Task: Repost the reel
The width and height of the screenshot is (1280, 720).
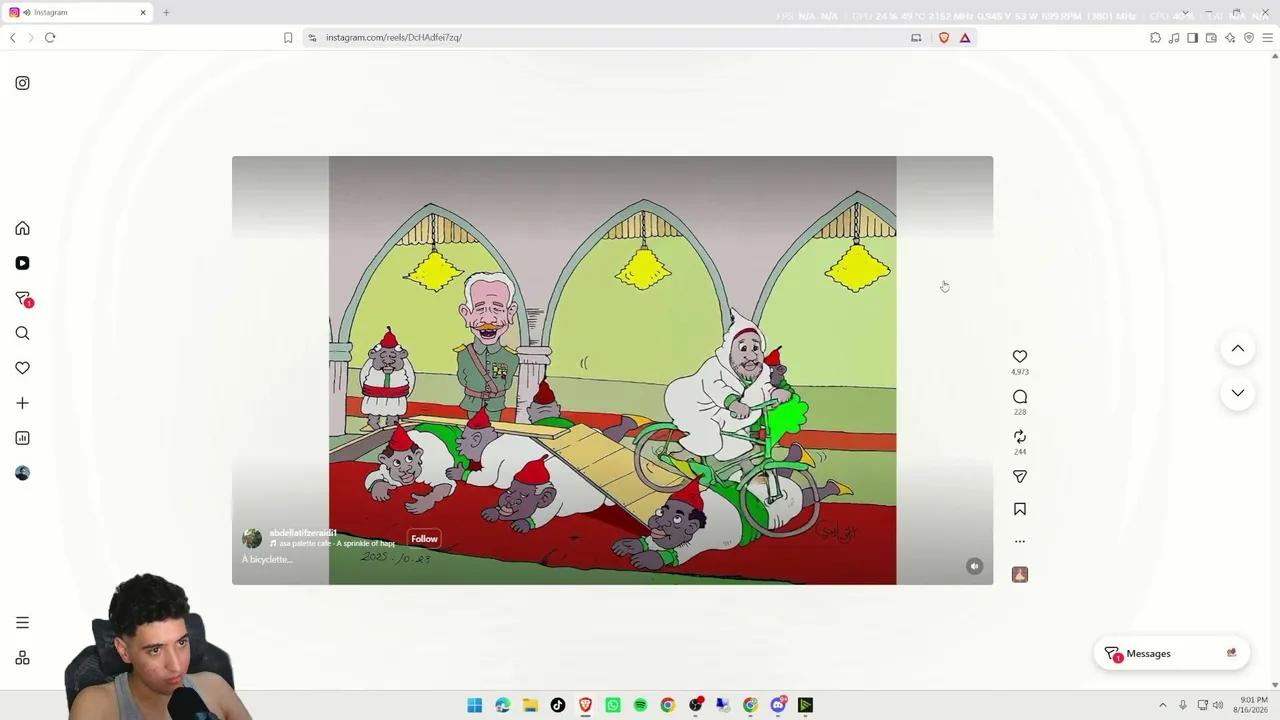Action: [1020, 437]
